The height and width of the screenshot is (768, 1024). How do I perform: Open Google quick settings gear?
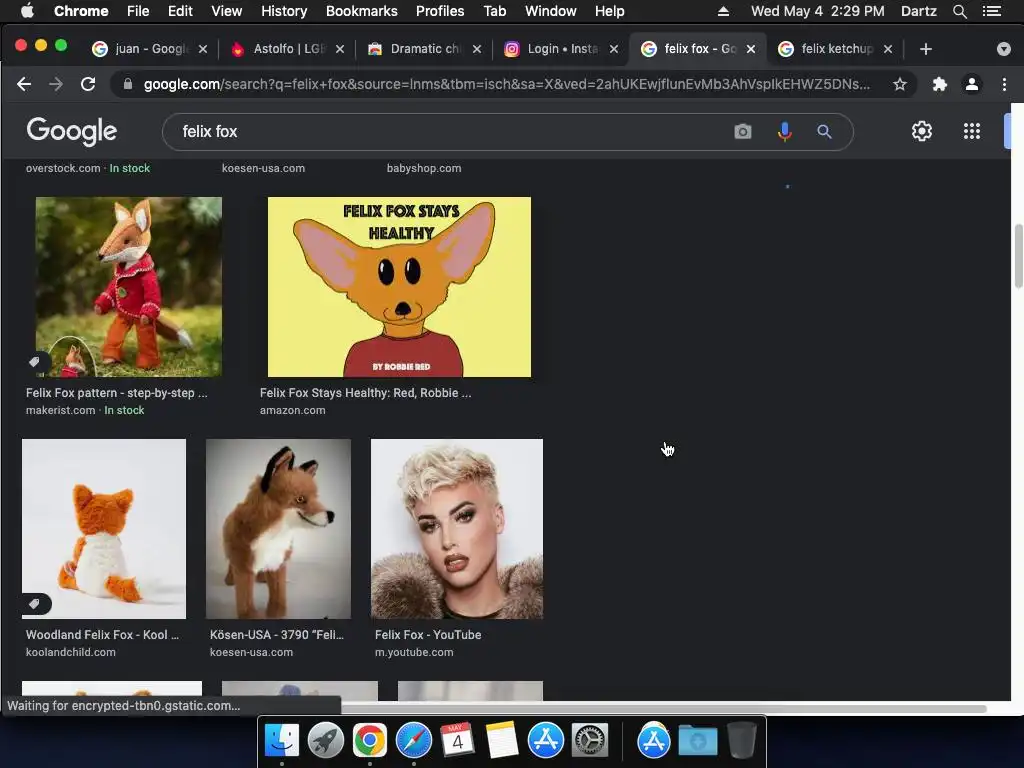[921, 131]
